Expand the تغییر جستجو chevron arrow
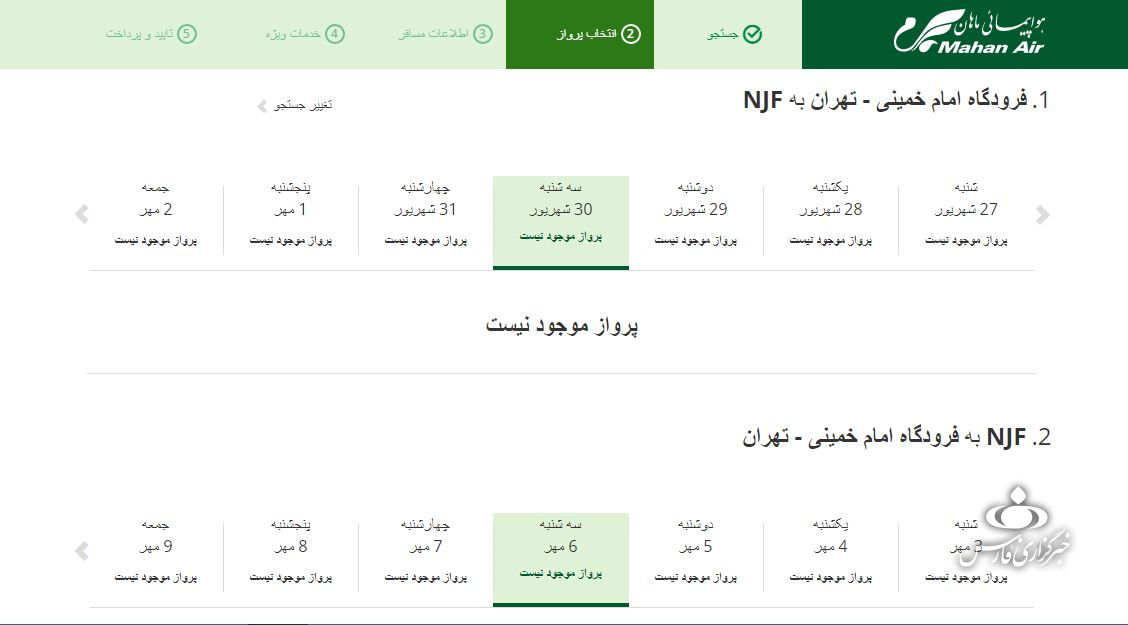 (262, 106)
